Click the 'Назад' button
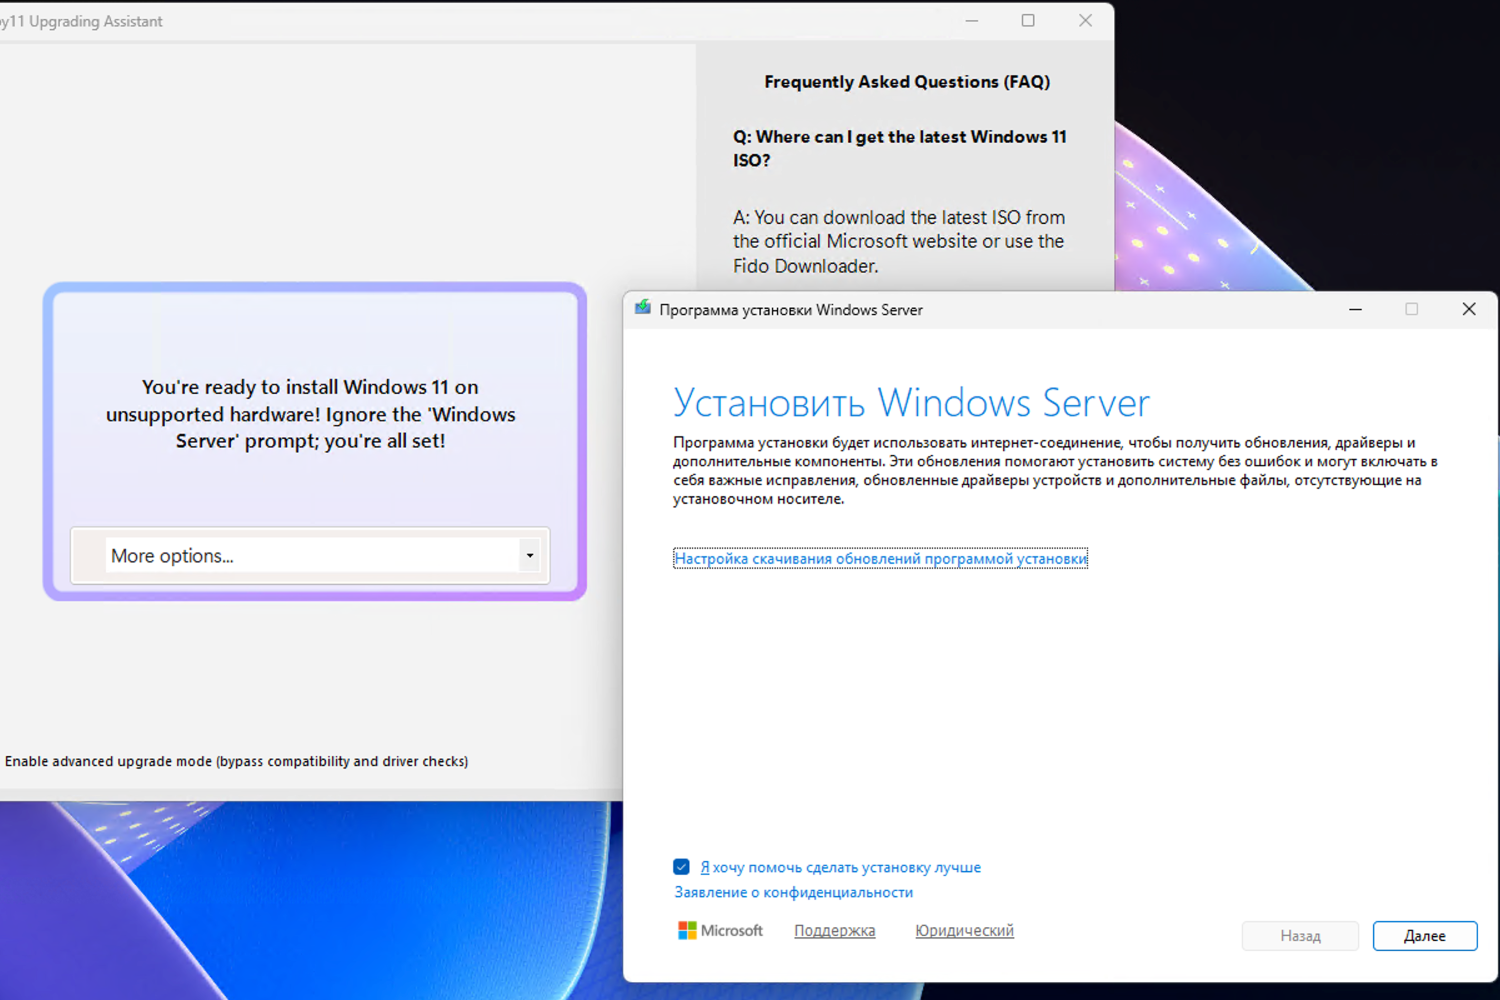Image resolution: width=1500 pixels, height=1000 pixels. [x=1300, y=936]
